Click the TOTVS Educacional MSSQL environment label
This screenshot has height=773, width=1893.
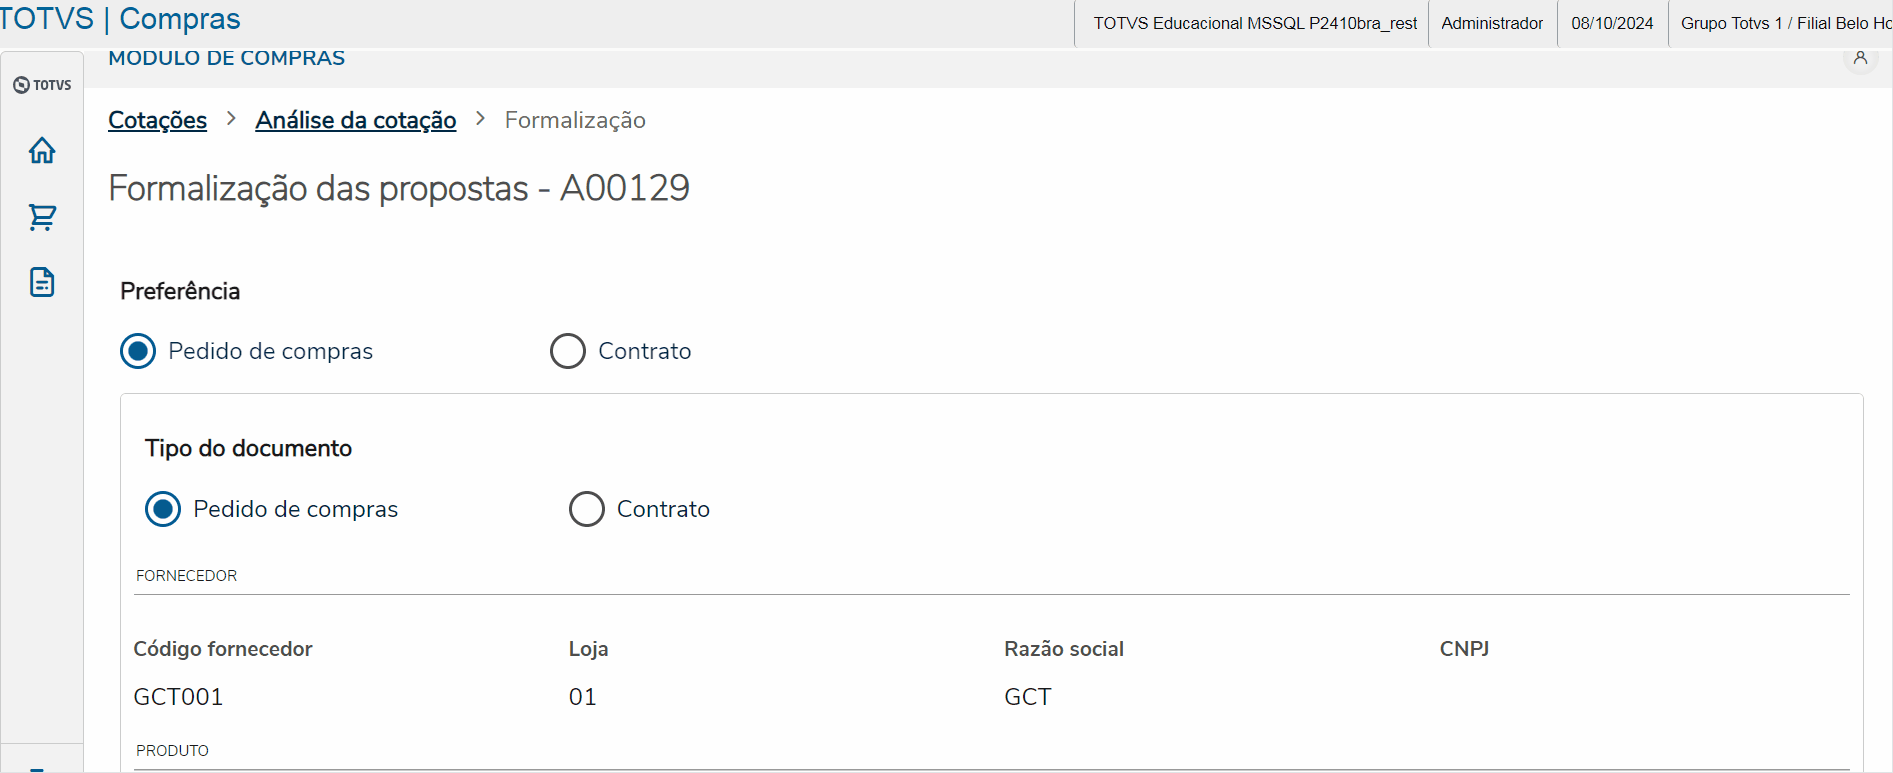(1255, 23)
